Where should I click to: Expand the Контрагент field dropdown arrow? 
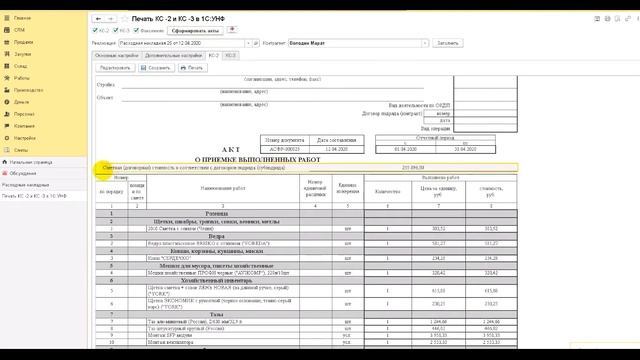tap(425, 43)
